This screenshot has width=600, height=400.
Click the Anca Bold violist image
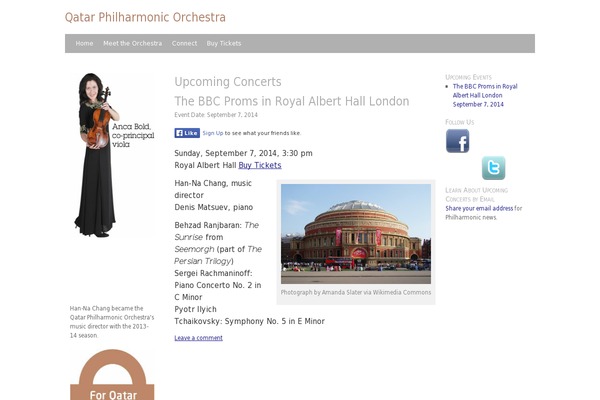[112, 155]
